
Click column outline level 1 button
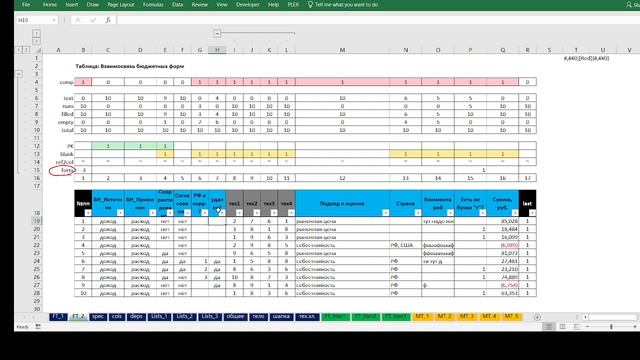(x=36, y=33)
